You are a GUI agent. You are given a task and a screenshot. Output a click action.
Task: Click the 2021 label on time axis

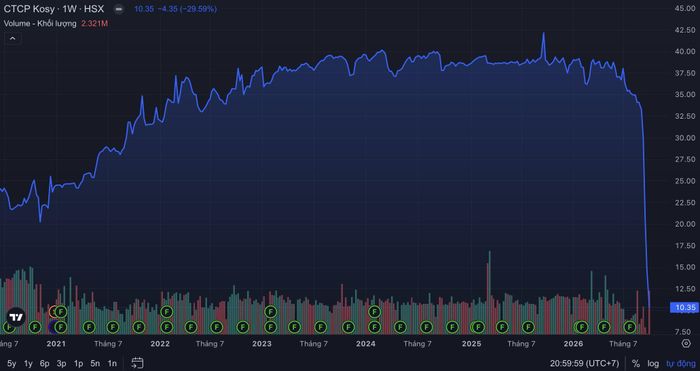tap(56, 344)
